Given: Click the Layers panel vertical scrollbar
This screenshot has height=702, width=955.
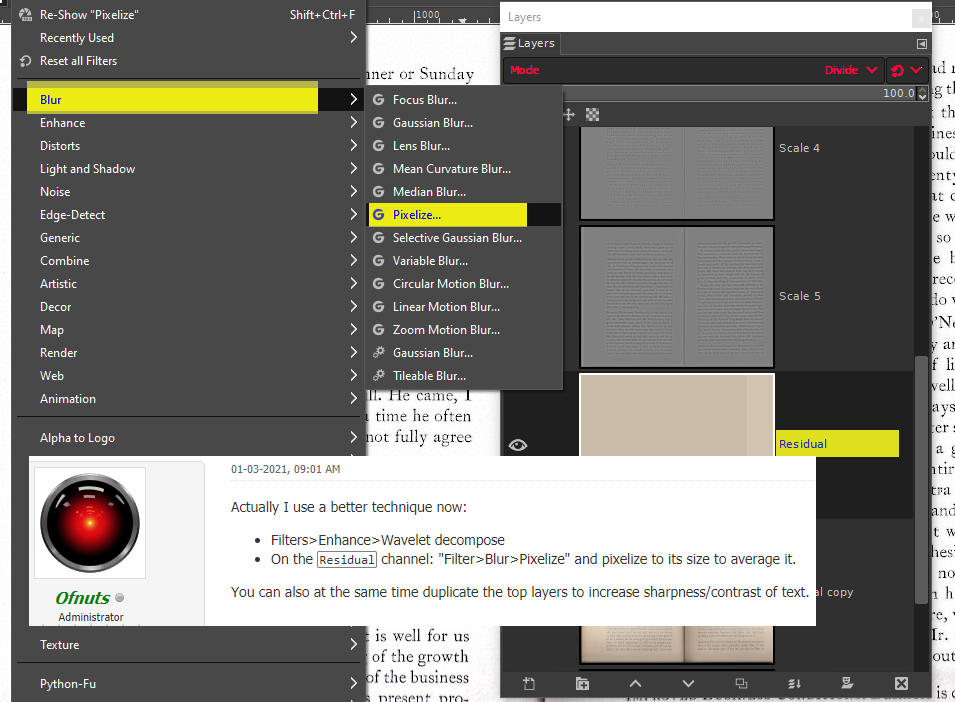Looking at the screenshot, I should click(922, 480).
